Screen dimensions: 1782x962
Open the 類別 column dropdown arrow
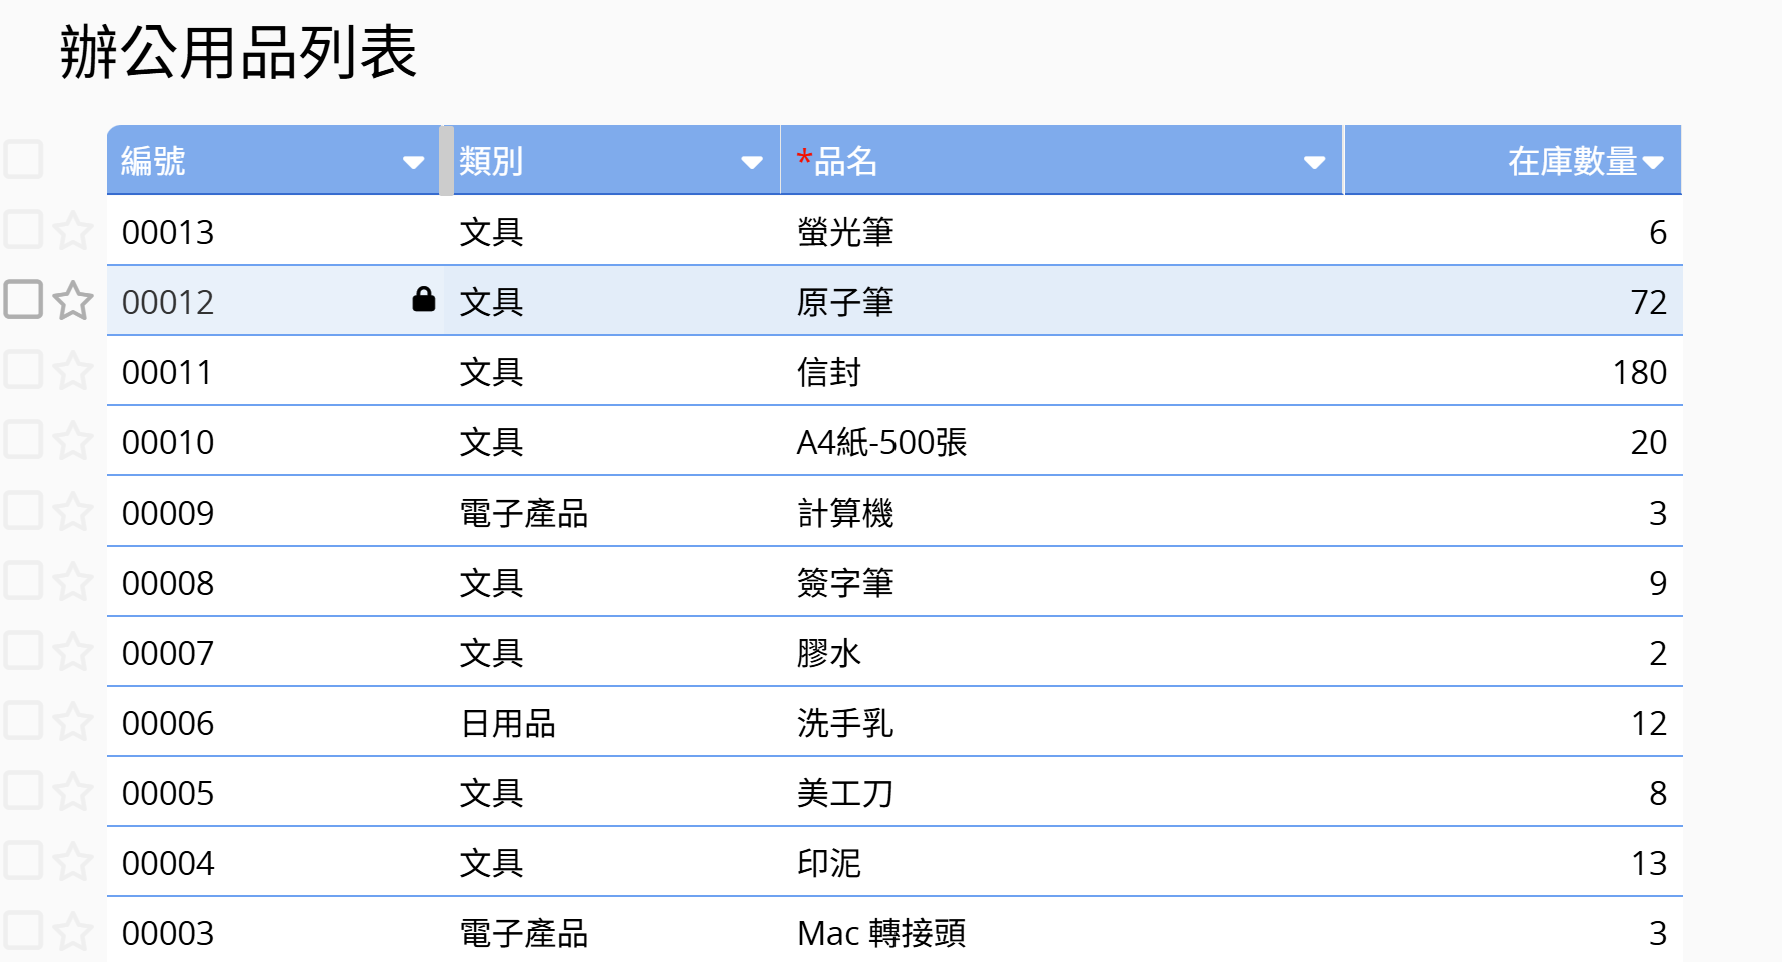[x=752, y=162]
